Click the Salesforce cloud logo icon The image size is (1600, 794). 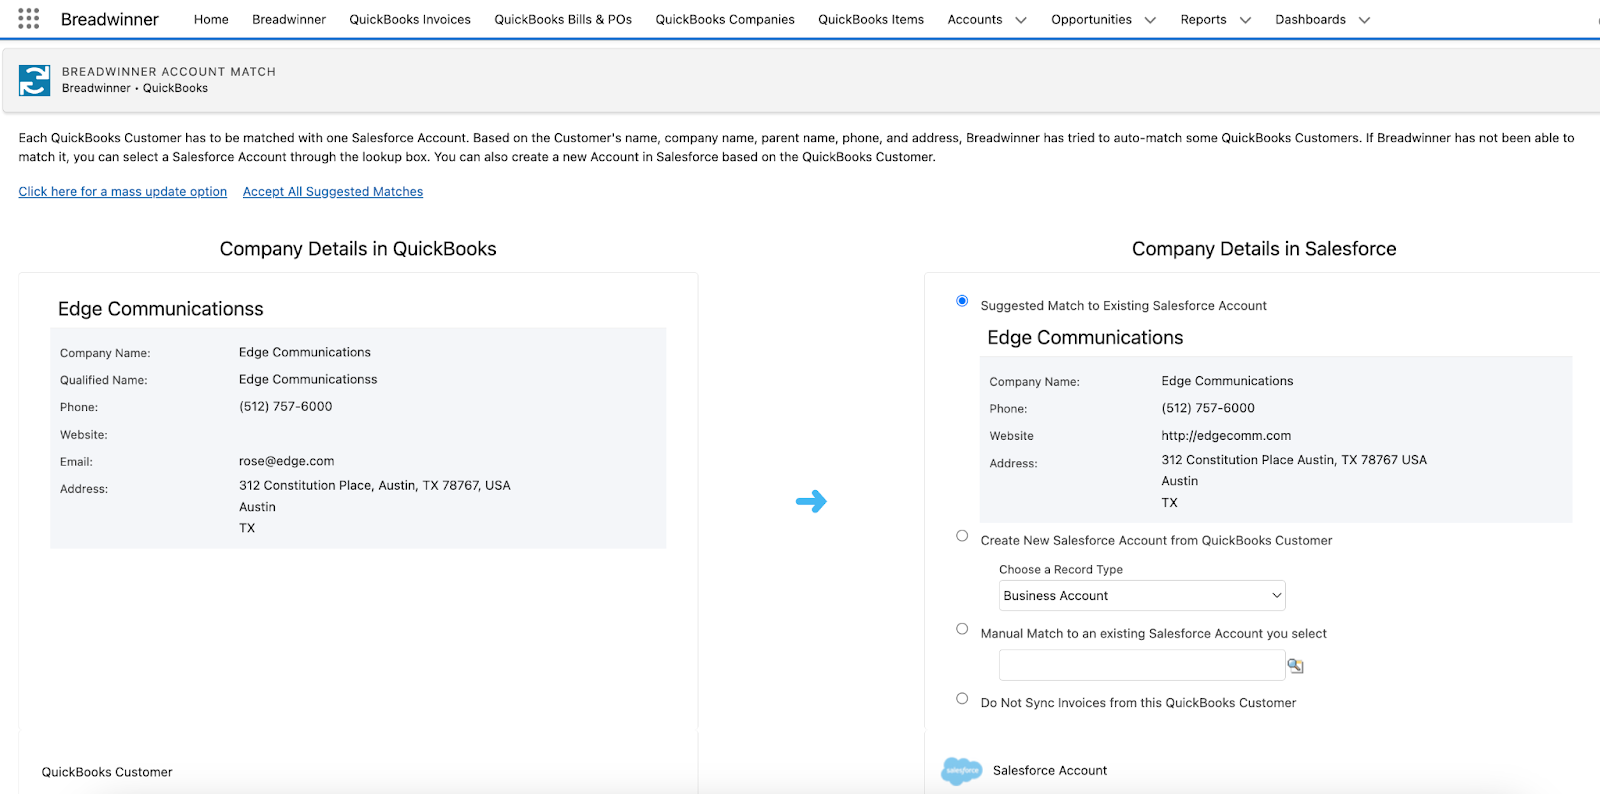962,770
